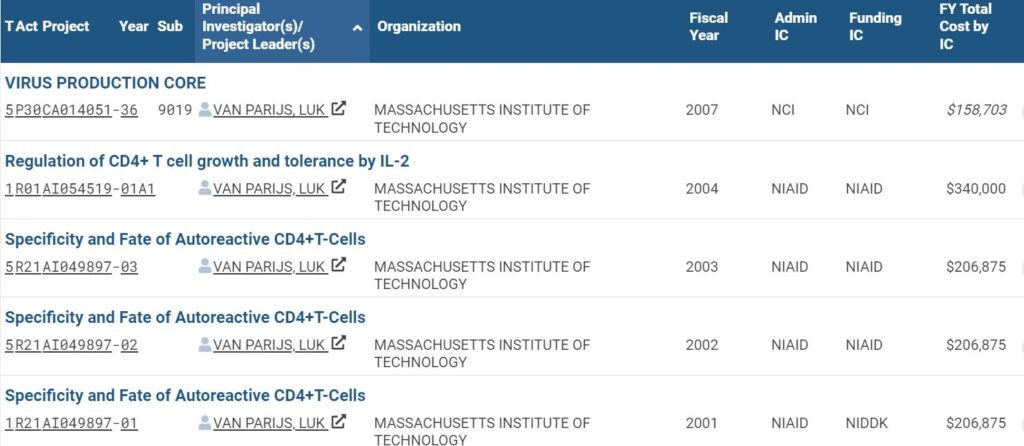The width and height of the screenshot is (1024, 446).
Task: Open project number 5P30CA014051-36
Action: click(x=71, y=110)
